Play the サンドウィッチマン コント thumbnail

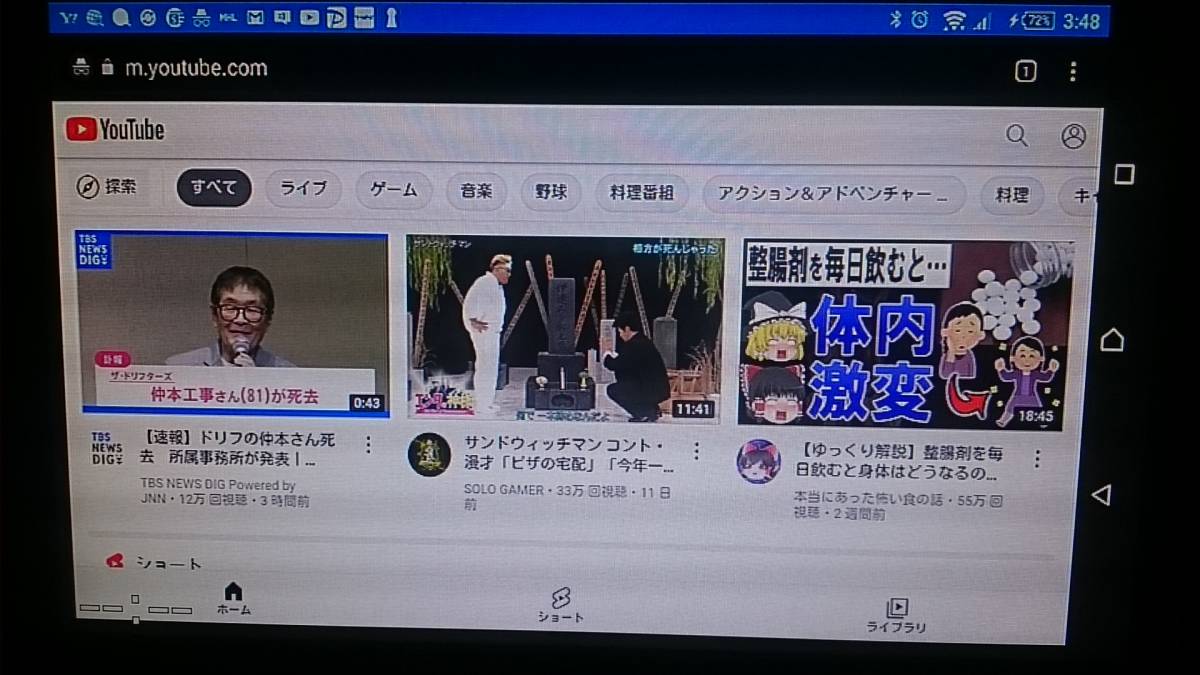pyautogui.click(x=564, y=329)
